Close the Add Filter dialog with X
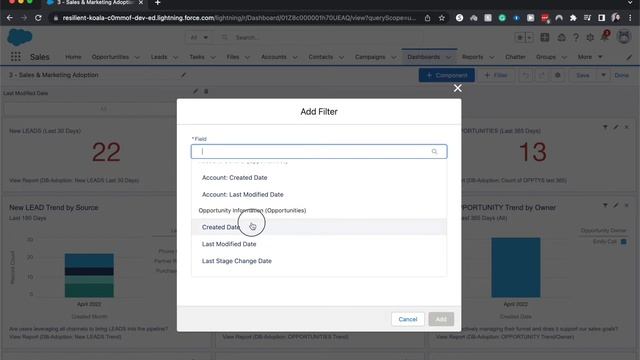 [458, 88]
